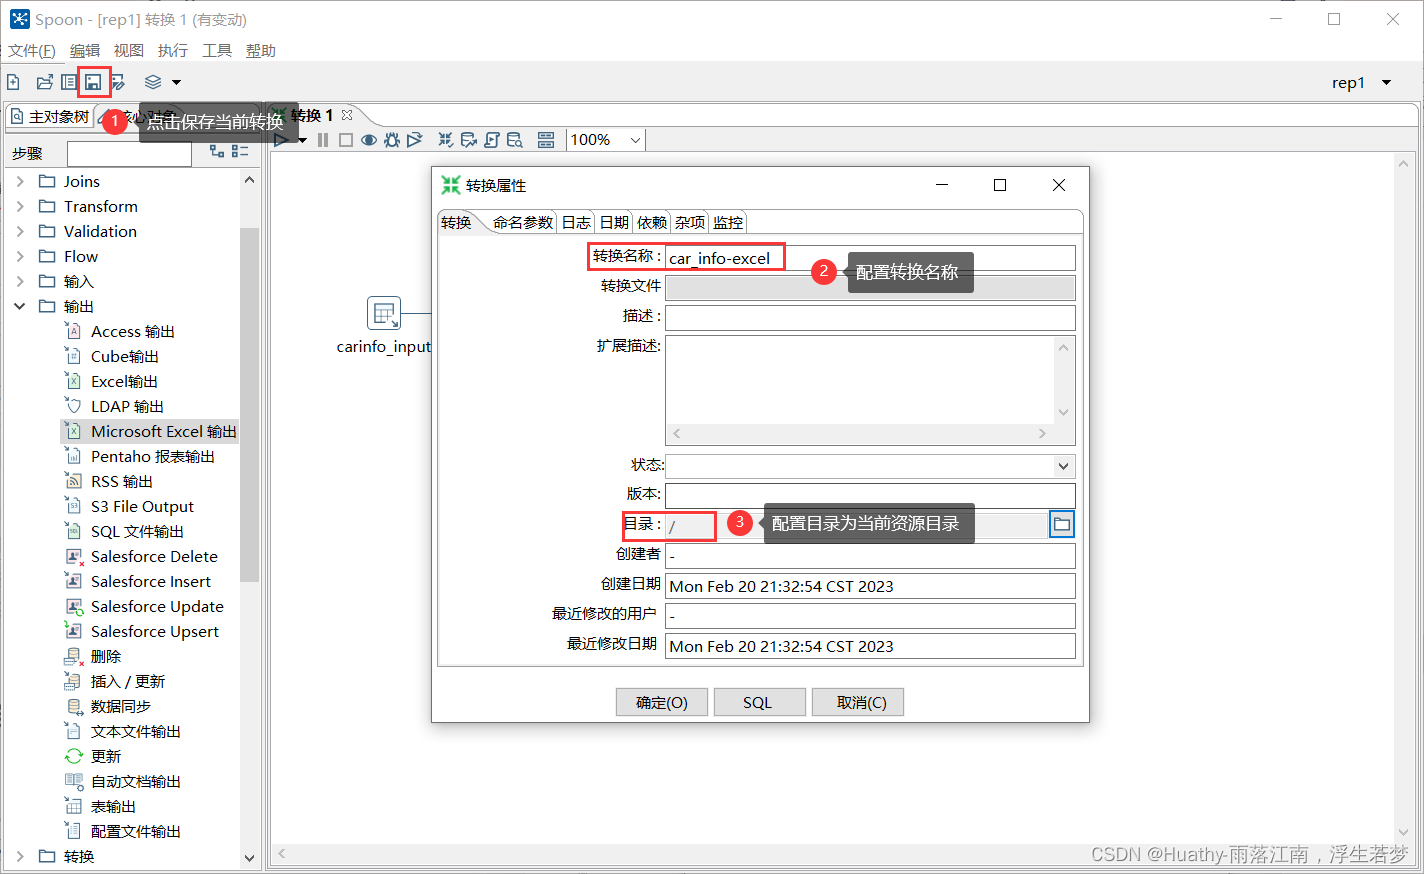Open the 编辑 menu

(x=85, y=50)
